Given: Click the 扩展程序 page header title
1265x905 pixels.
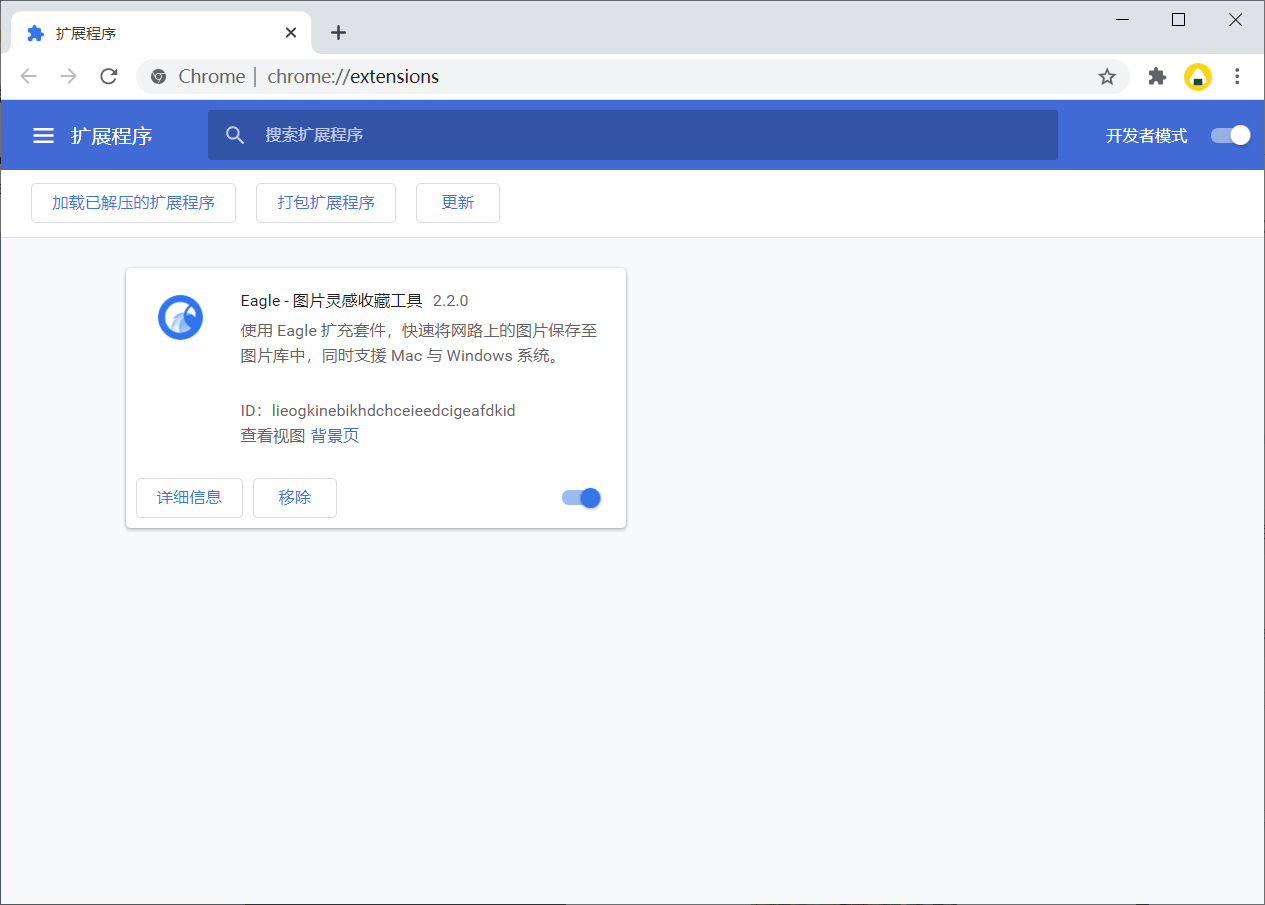Looking at the screenshot, I should click(112, 136).
